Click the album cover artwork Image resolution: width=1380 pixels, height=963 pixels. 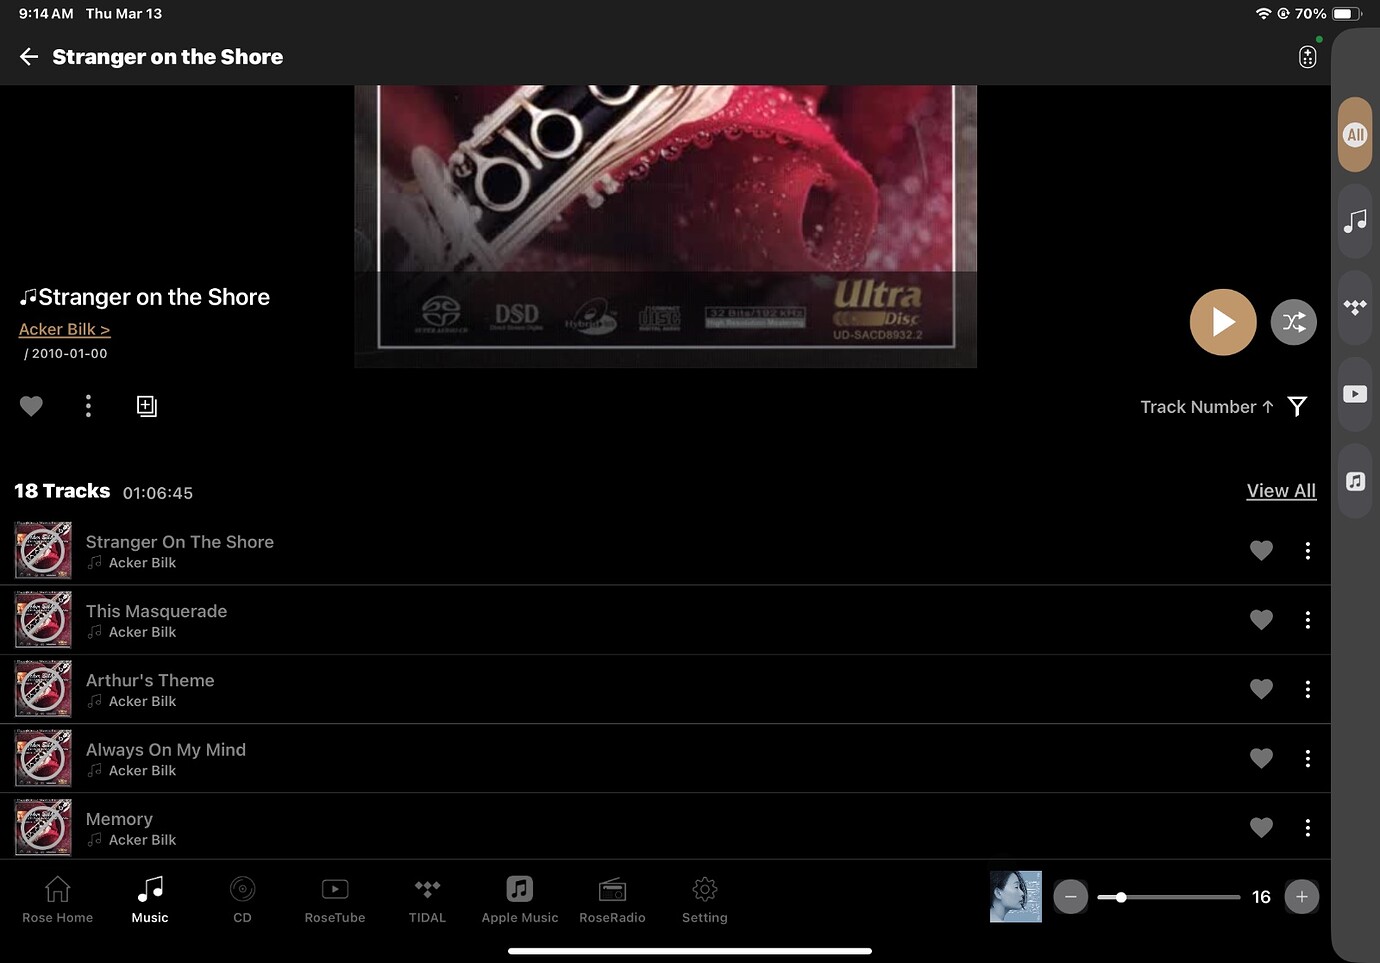pyautogui.click(x=665, y=226)
